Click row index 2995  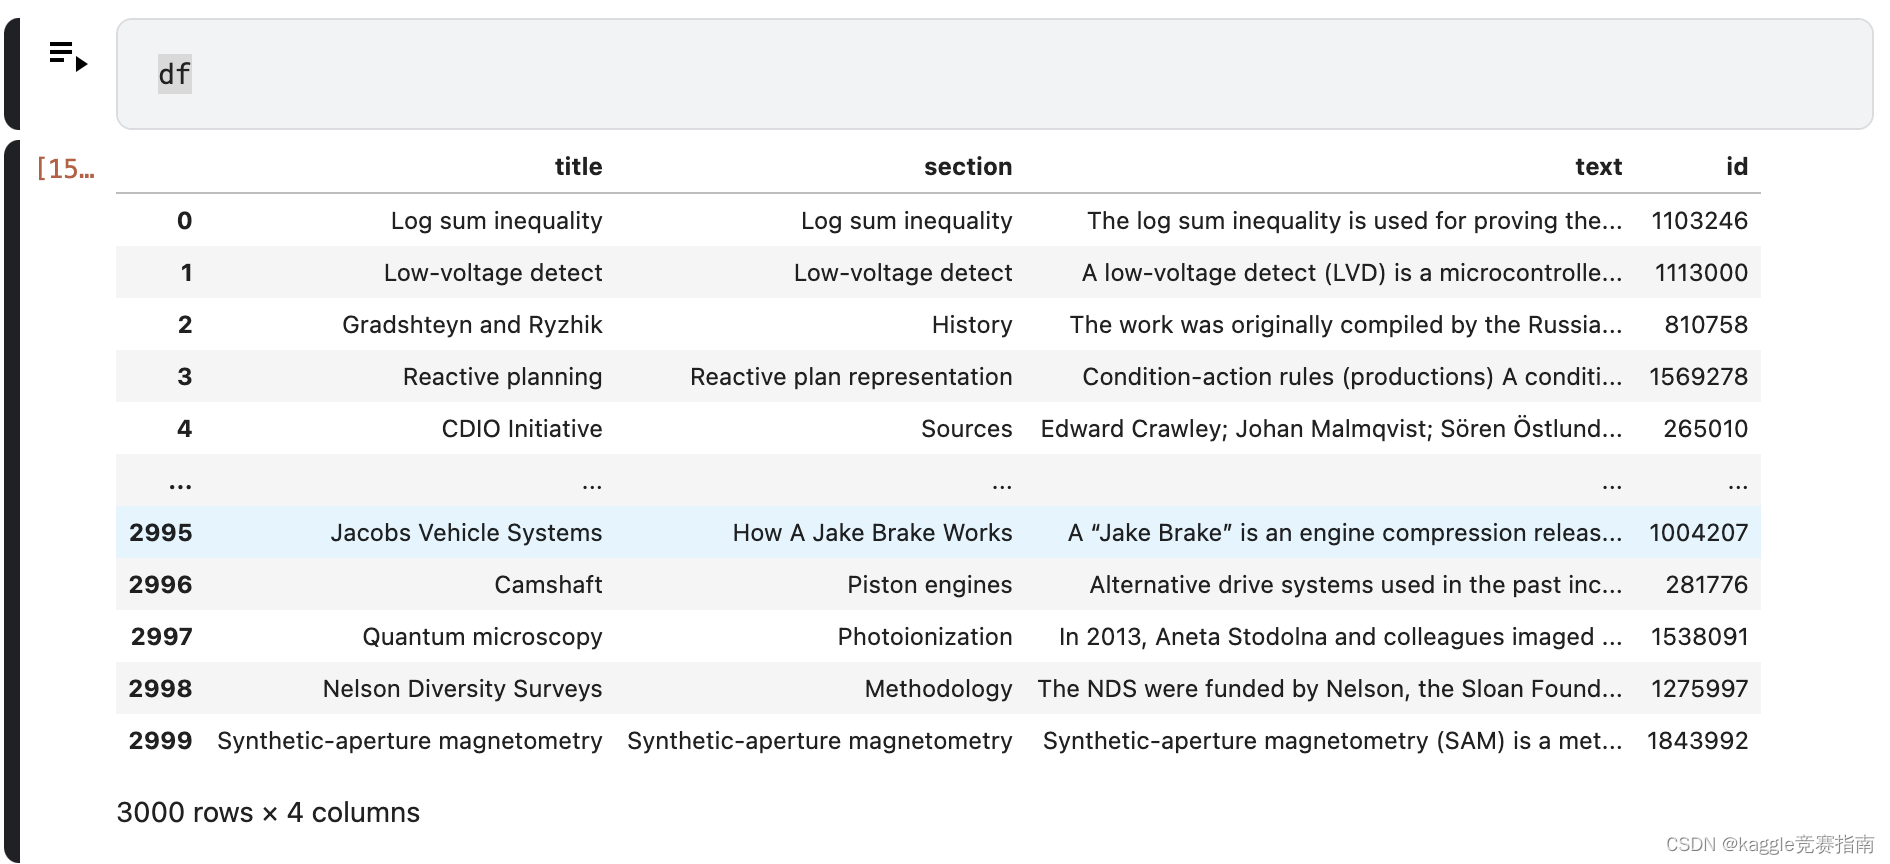[x=160, y=533]
